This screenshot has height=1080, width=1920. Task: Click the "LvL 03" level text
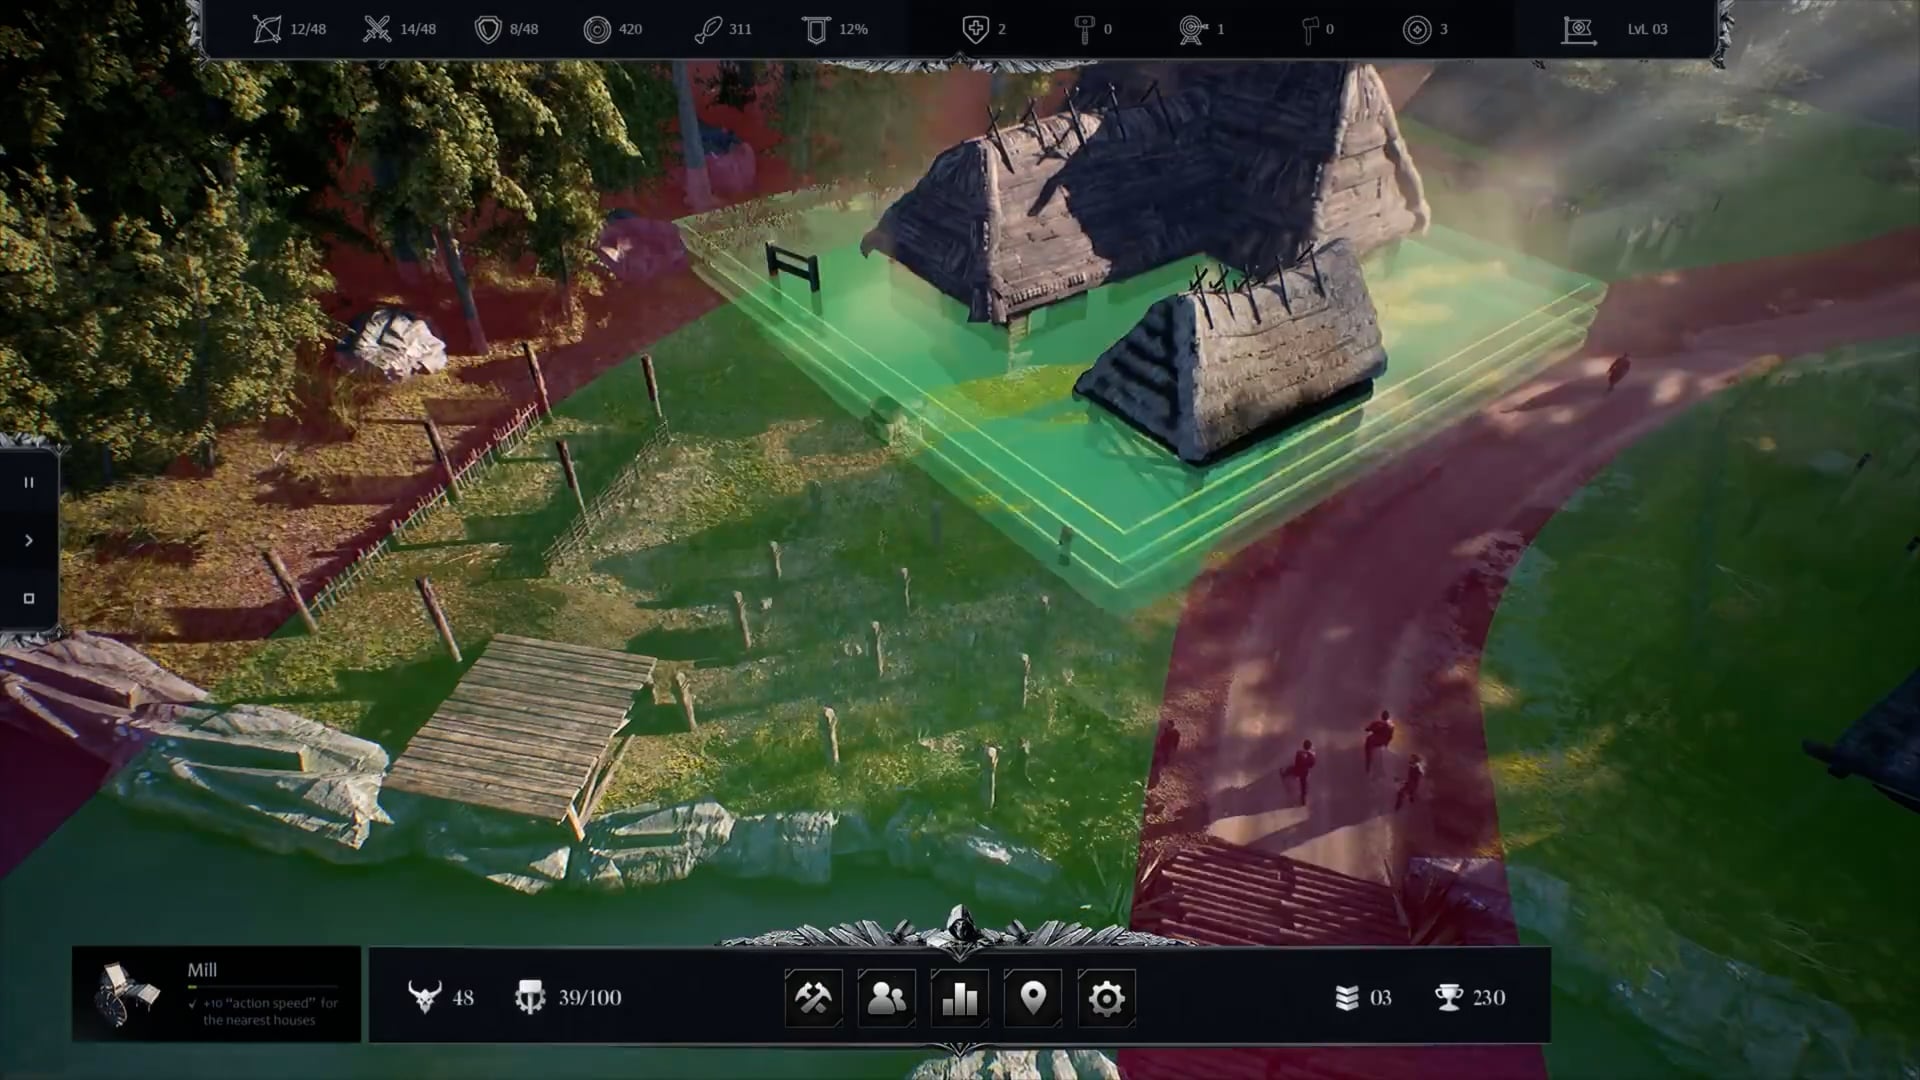coord(1647,29)
